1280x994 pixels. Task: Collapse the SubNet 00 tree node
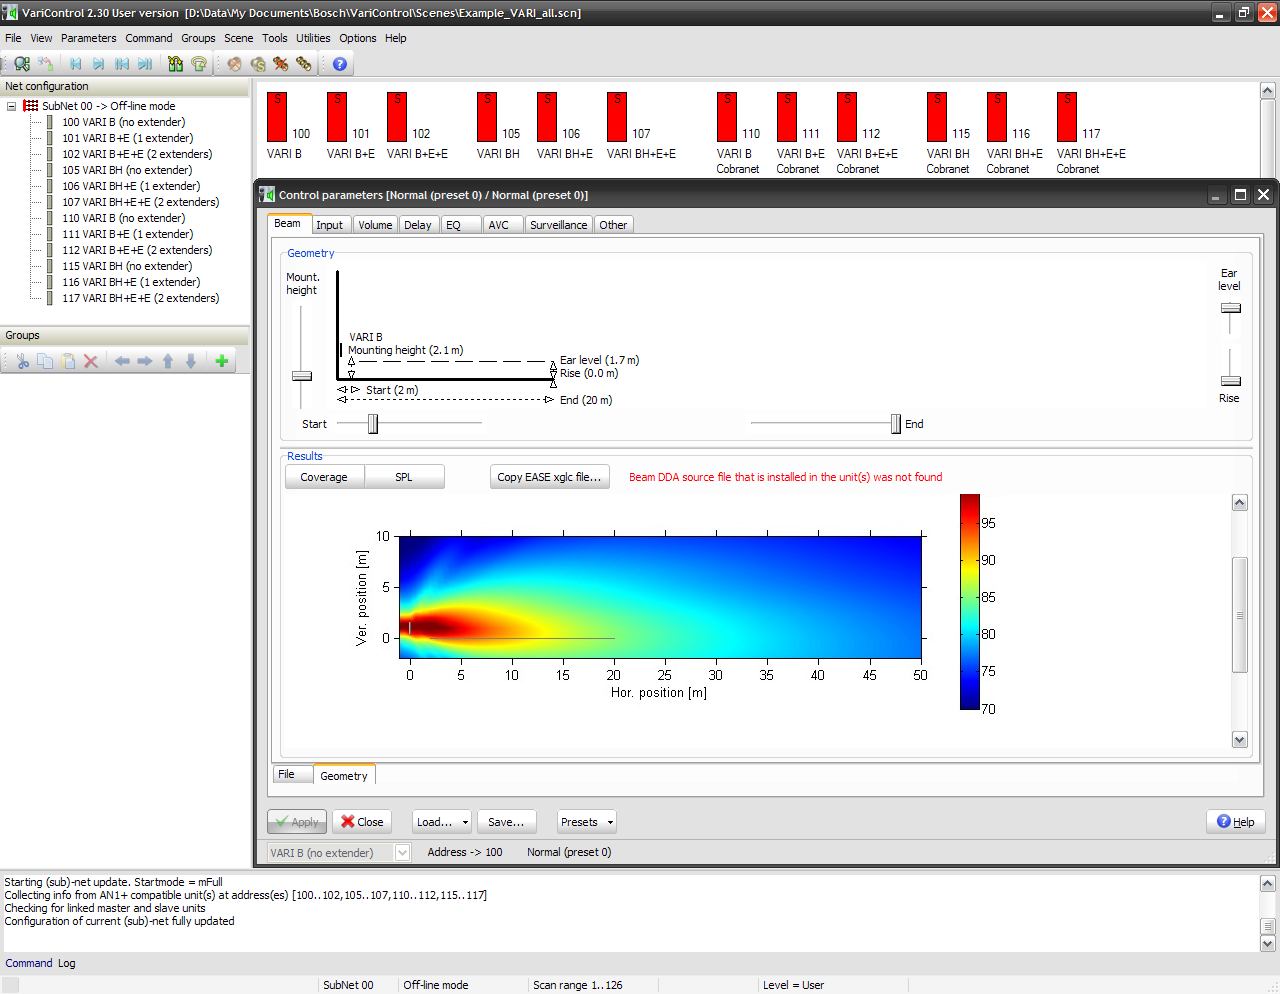click(x=11, y=106)
